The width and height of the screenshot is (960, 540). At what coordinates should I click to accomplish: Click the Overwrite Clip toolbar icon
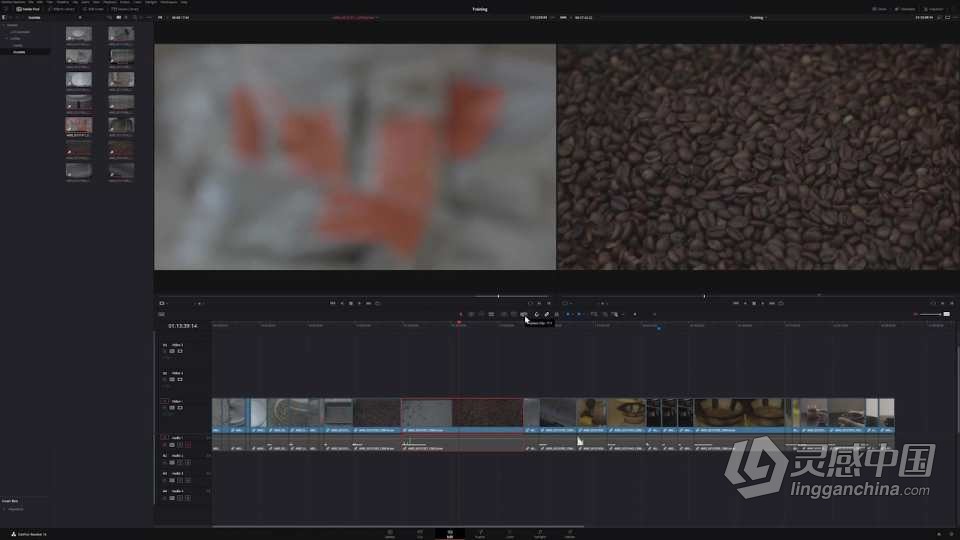pyautogui.click(x=514, y=314)
